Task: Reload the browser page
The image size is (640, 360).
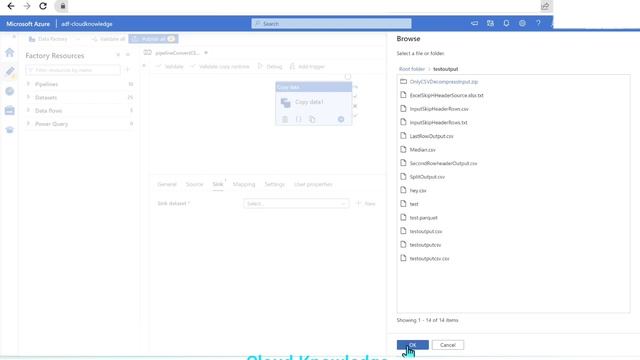Action: pos(43,6)
